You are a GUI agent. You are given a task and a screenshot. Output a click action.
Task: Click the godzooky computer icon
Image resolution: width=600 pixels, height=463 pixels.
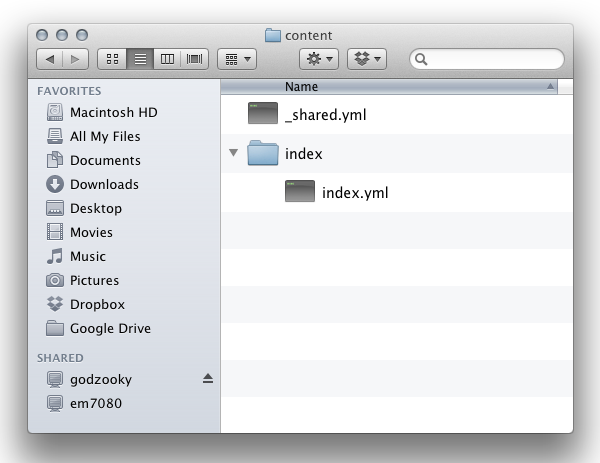(55, 380)
